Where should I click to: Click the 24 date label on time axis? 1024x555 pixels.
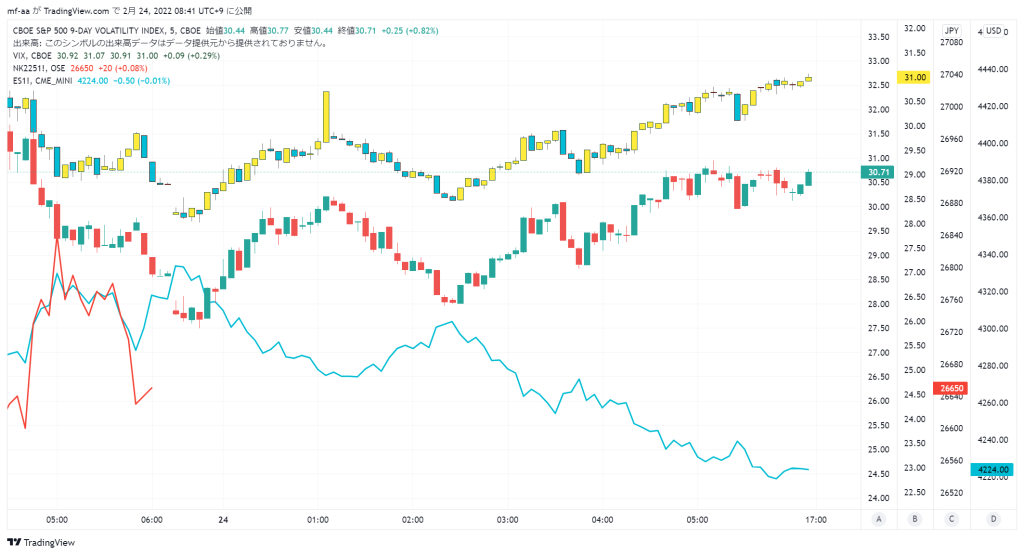223,520
